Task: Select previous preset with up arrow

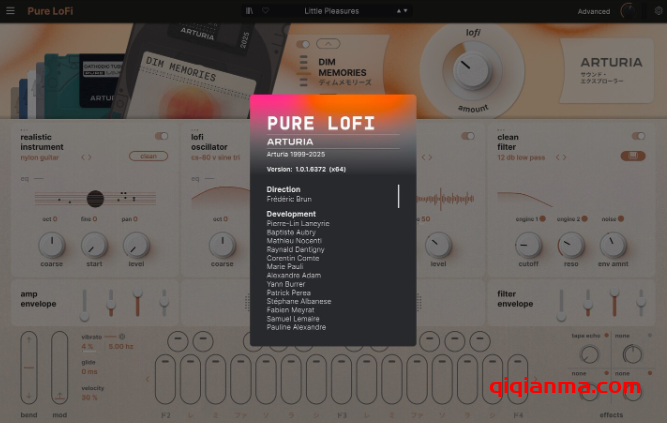Action: [x=399, y=11]
